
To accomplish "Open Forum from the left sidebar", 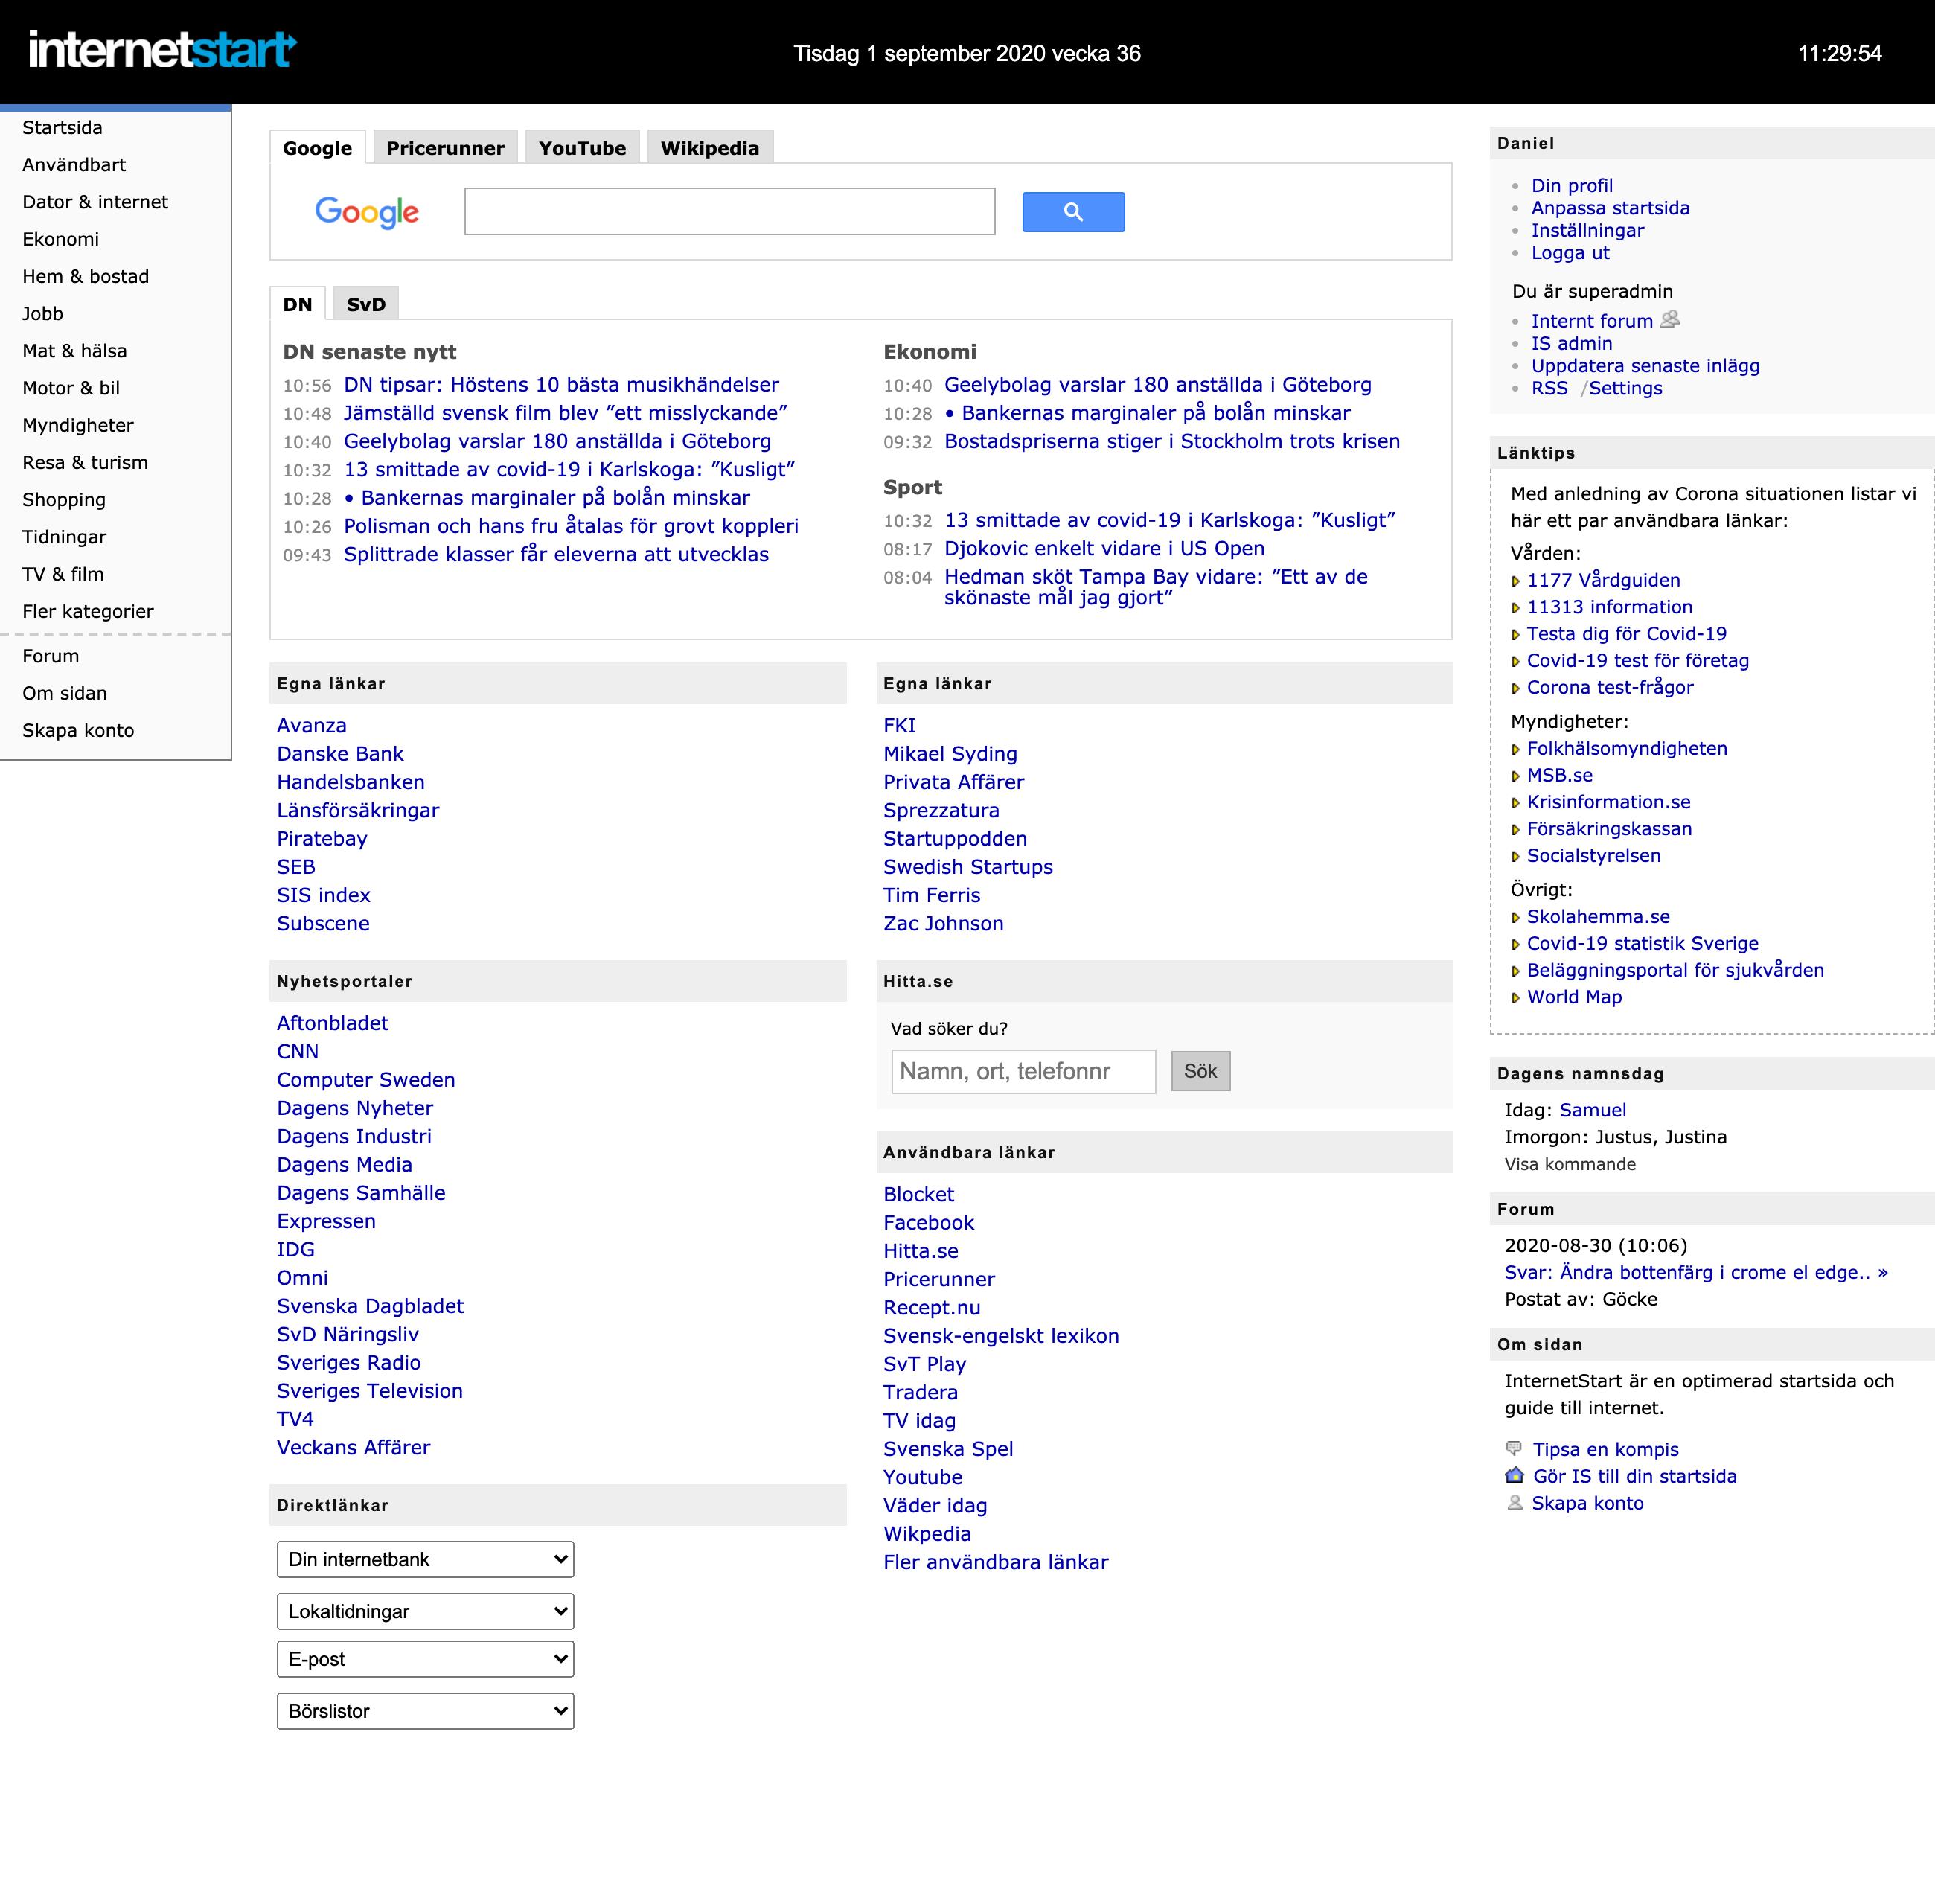I will click(x=51, y=656).
